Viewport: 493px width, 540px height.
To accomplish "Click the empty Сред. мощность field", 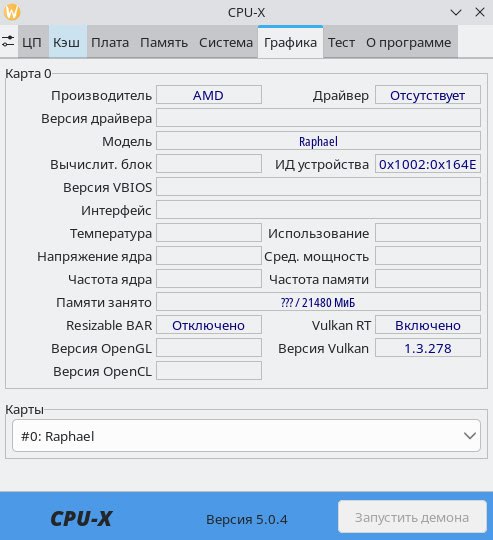I will coord(428,256).
